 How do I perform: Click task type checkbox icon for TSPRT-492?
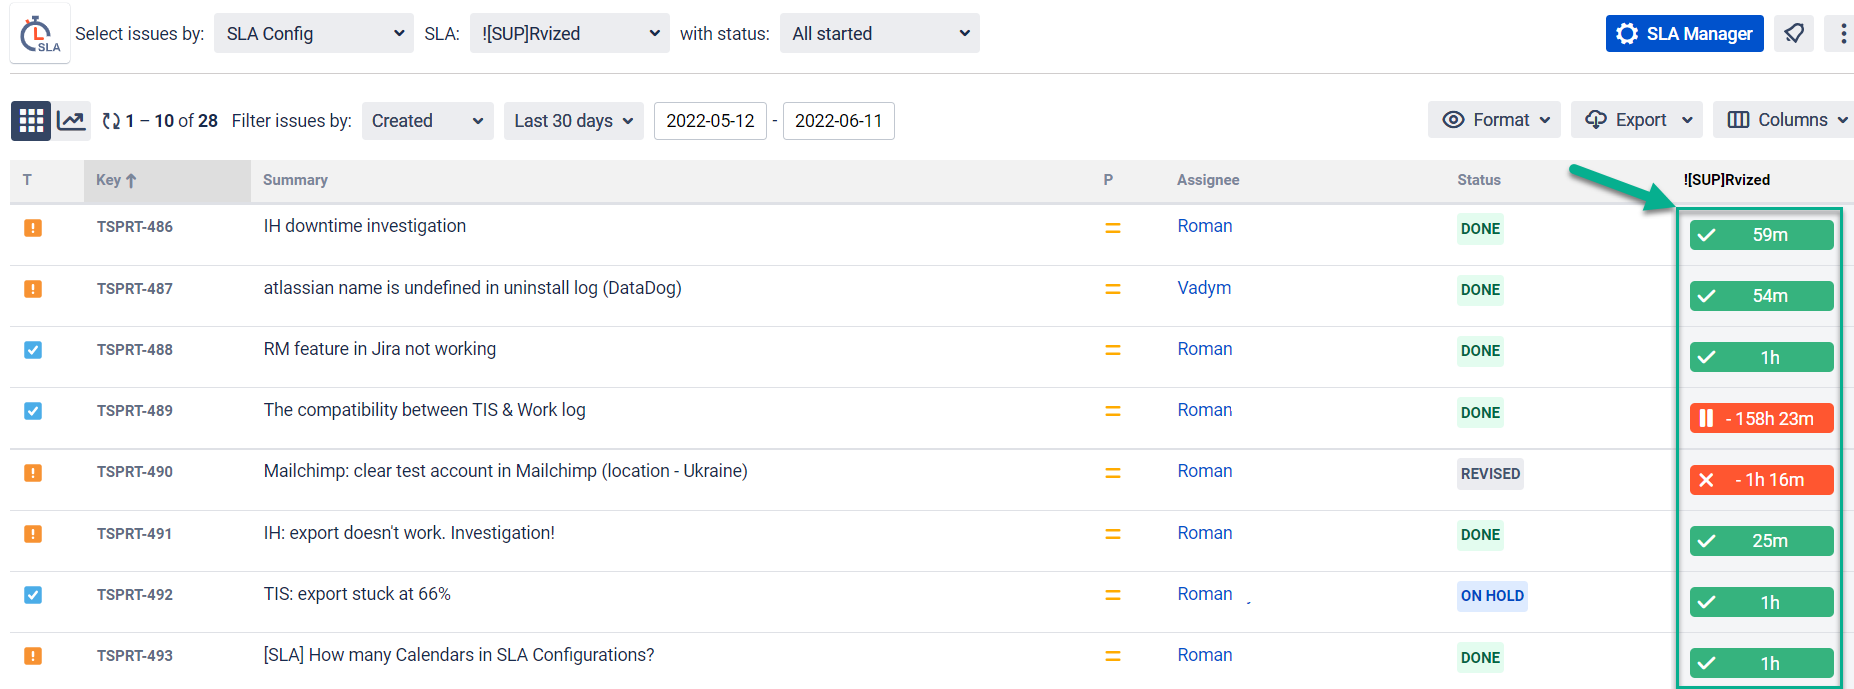point(33,595)
